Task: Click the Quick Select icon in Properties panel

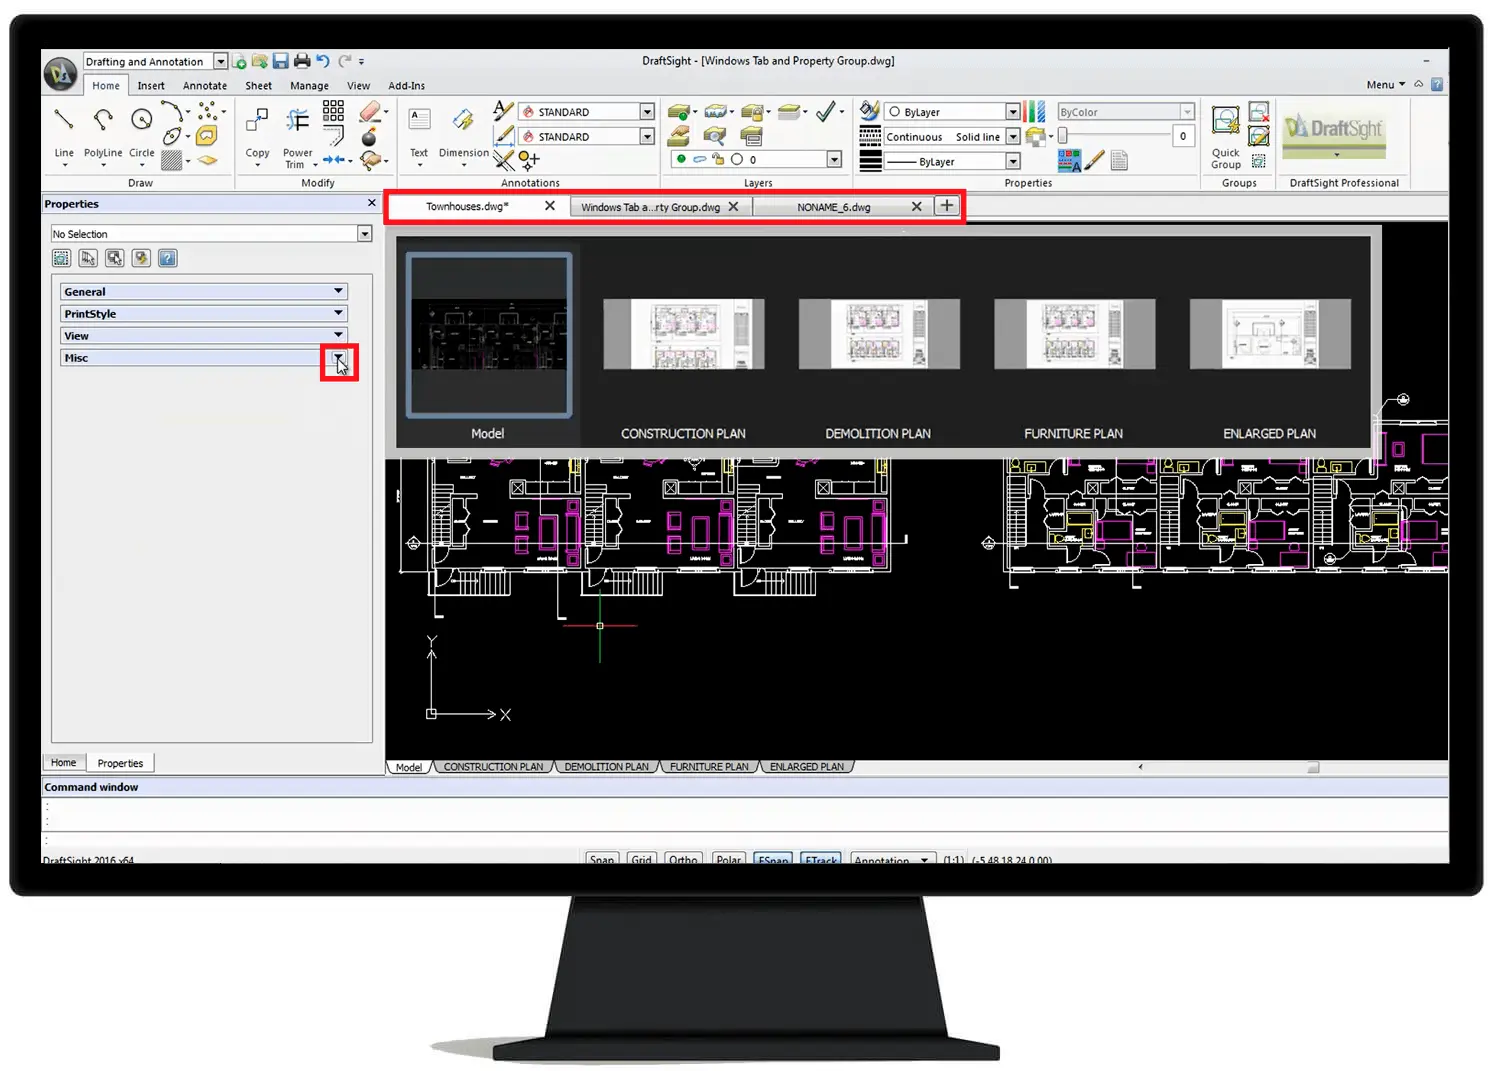Action: tap(141, 258)
